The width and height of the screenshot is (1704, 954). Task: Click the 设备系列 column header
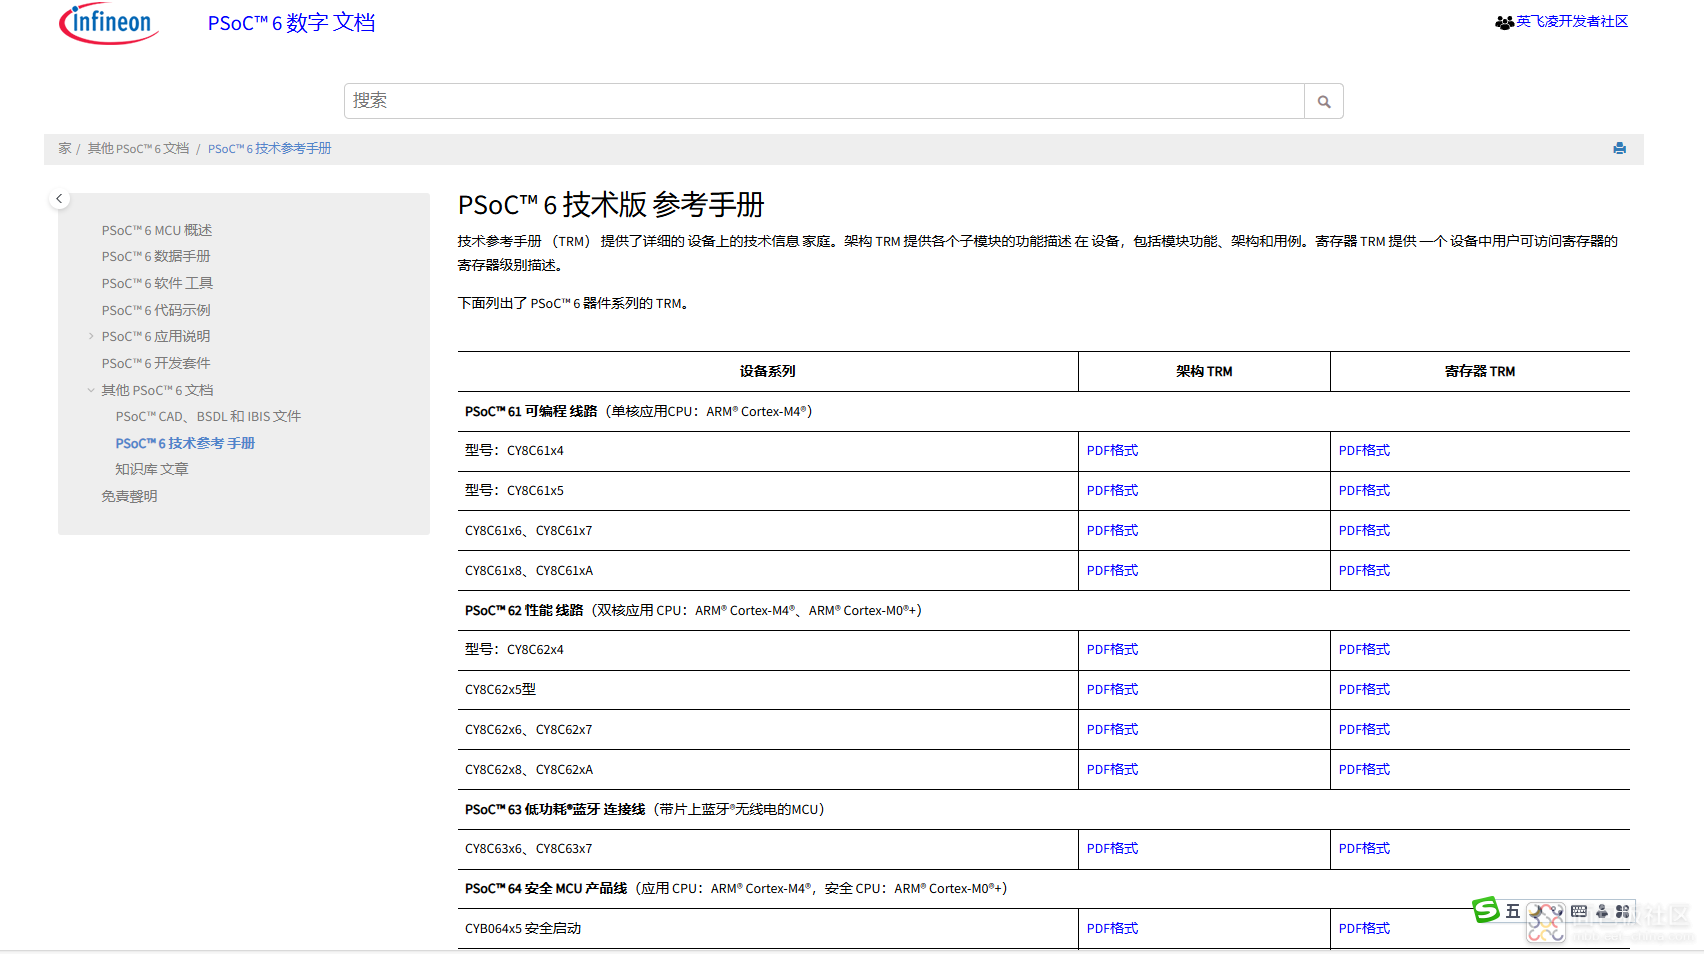point(768,371)
